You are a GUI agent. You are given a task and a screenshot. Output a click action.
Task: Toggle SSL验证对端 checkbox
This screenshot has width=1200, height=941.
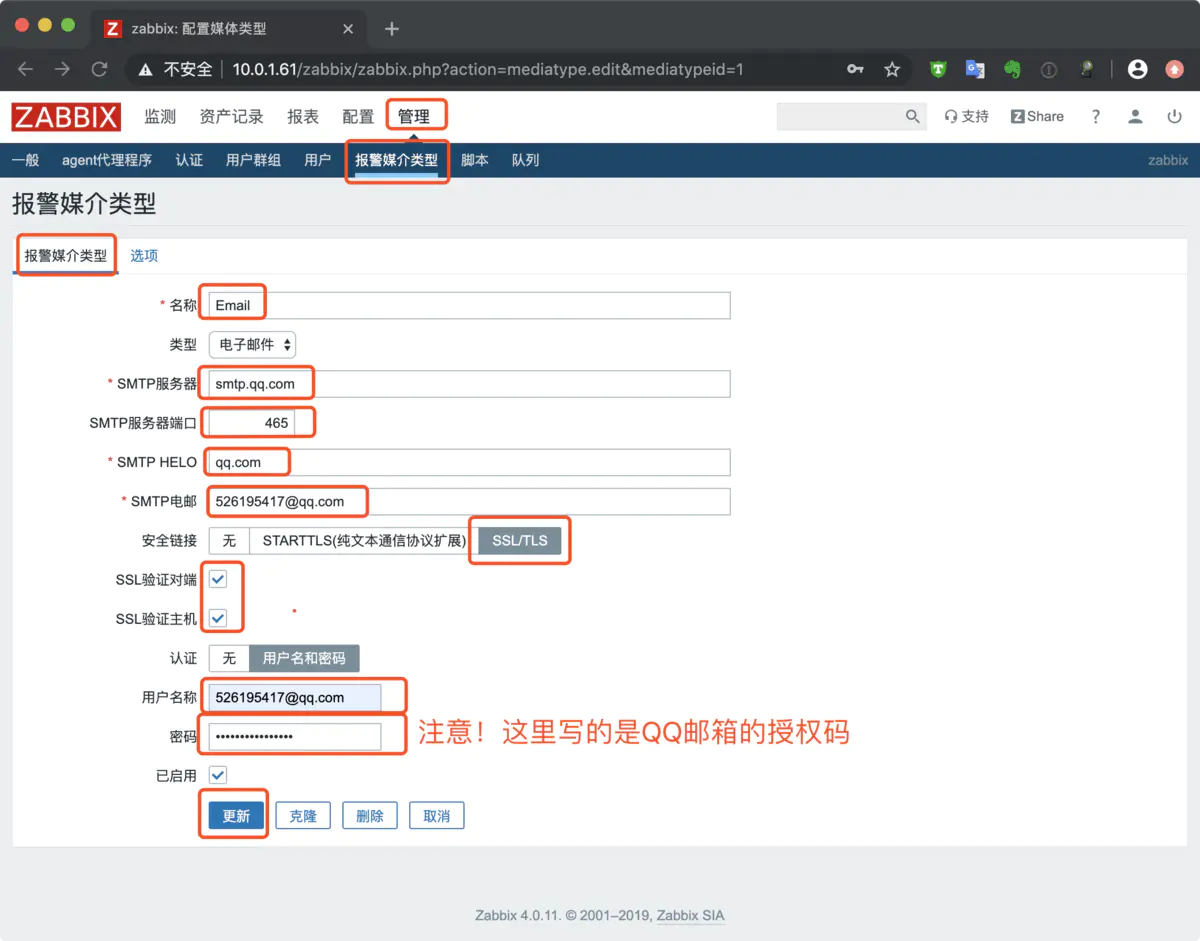pos(218,579)
